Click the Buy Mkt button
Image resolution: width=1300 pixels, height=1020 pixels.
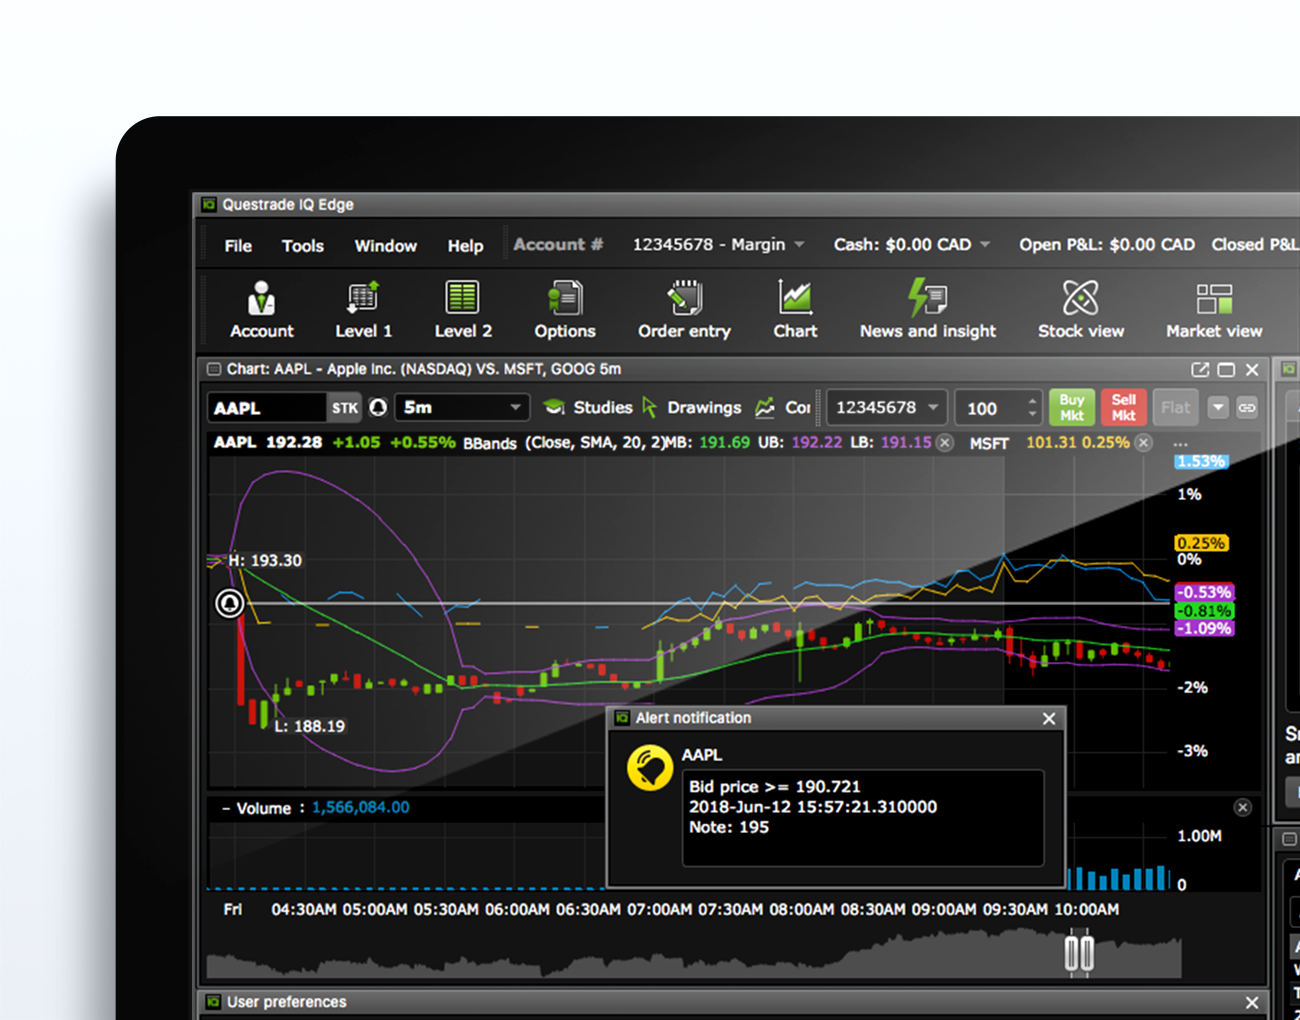1071,407
